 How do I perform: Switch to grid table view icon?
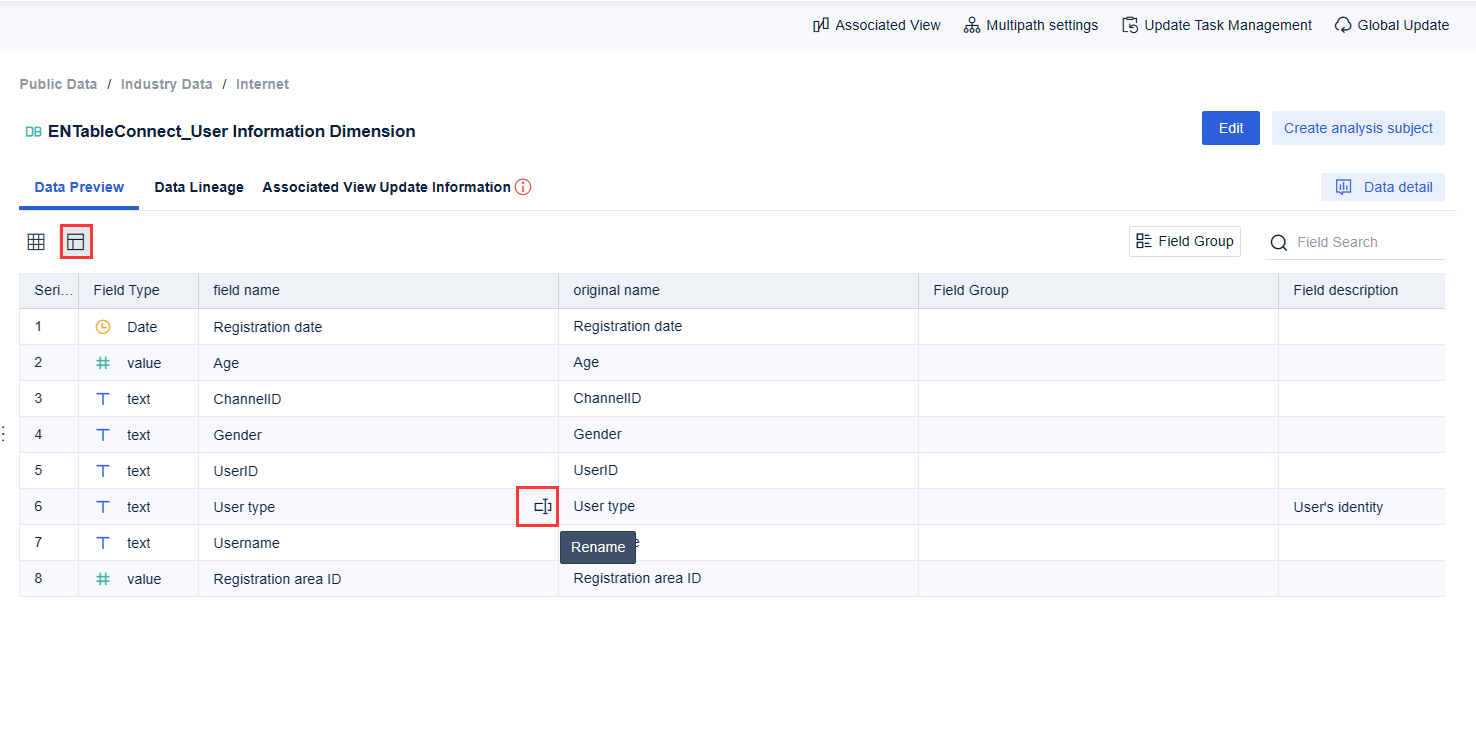click(x=36, y=242)
